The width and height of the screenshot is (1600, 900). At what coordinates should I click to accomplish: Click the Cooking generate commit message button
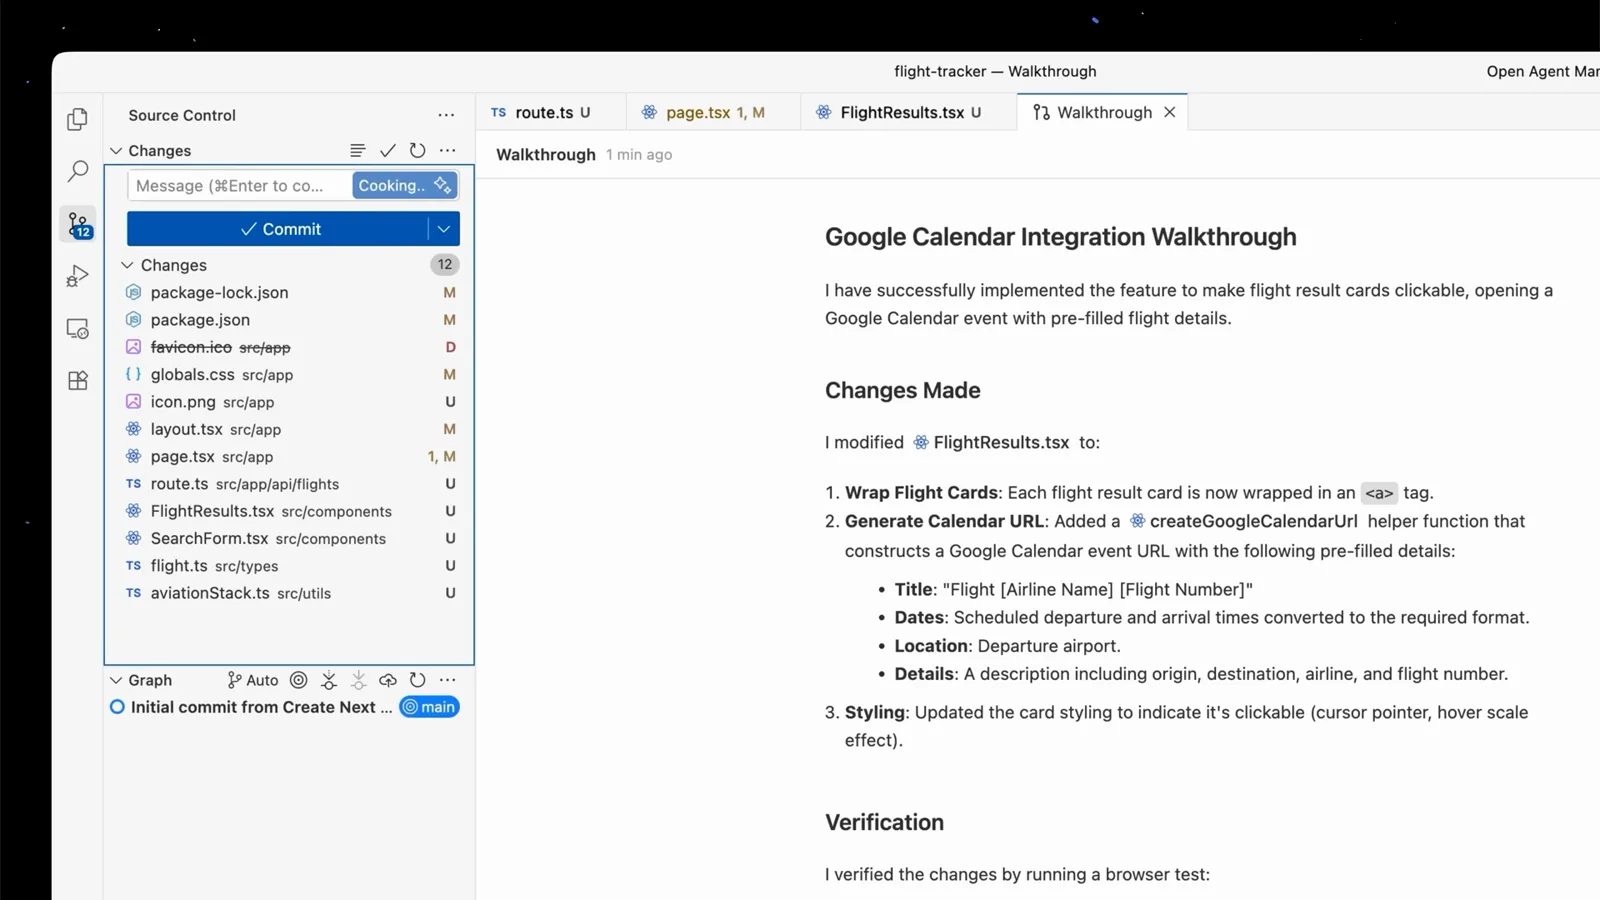point(404,185)
